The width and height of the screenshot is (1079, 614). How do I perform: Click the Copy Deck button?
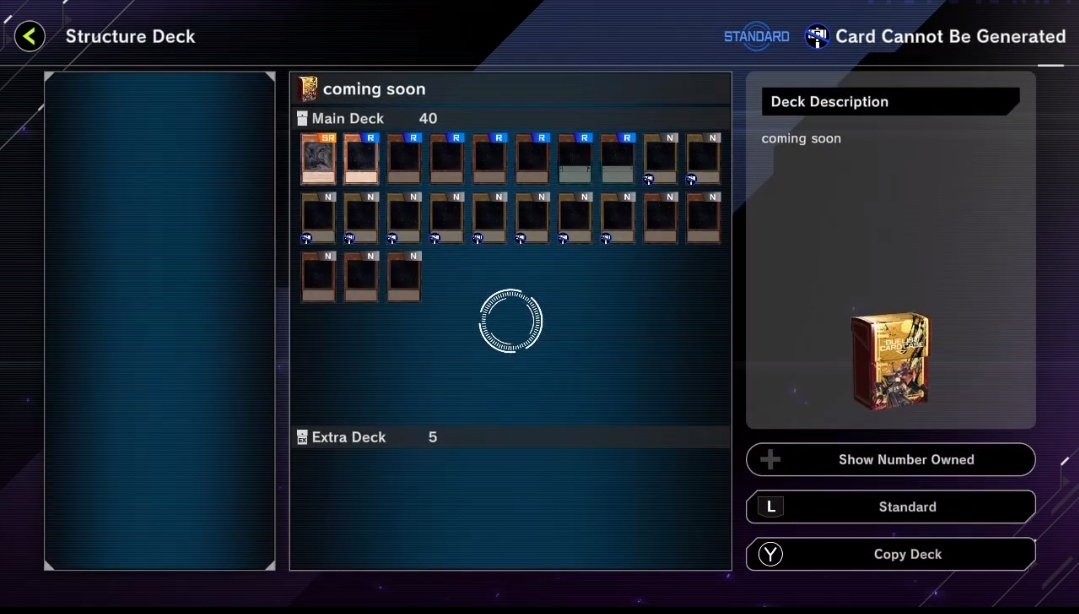[x=890, y=554]
